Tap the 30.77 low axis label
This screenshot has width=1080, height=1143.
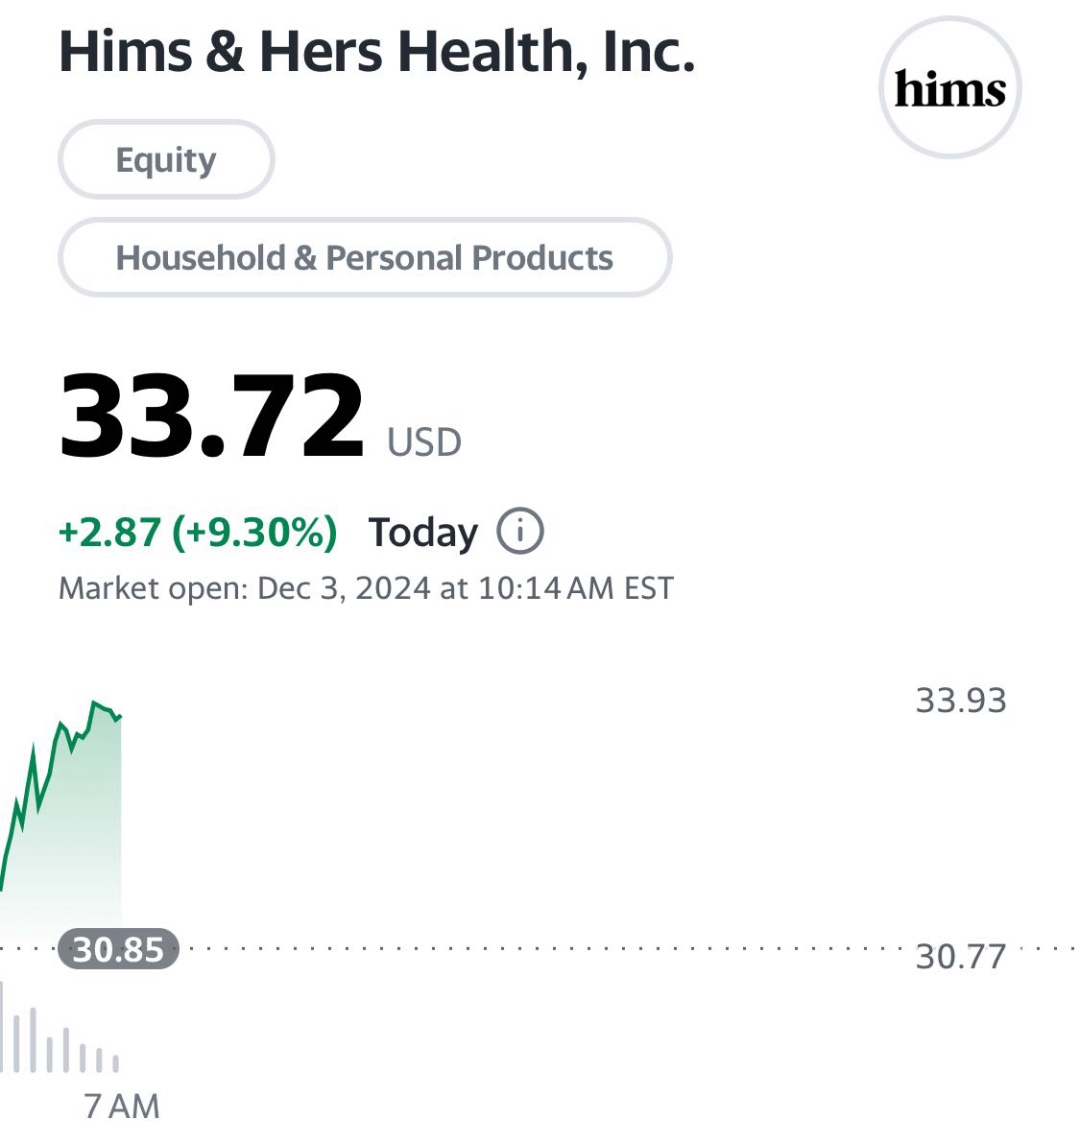pyautogui.click(x=960, y=956)
